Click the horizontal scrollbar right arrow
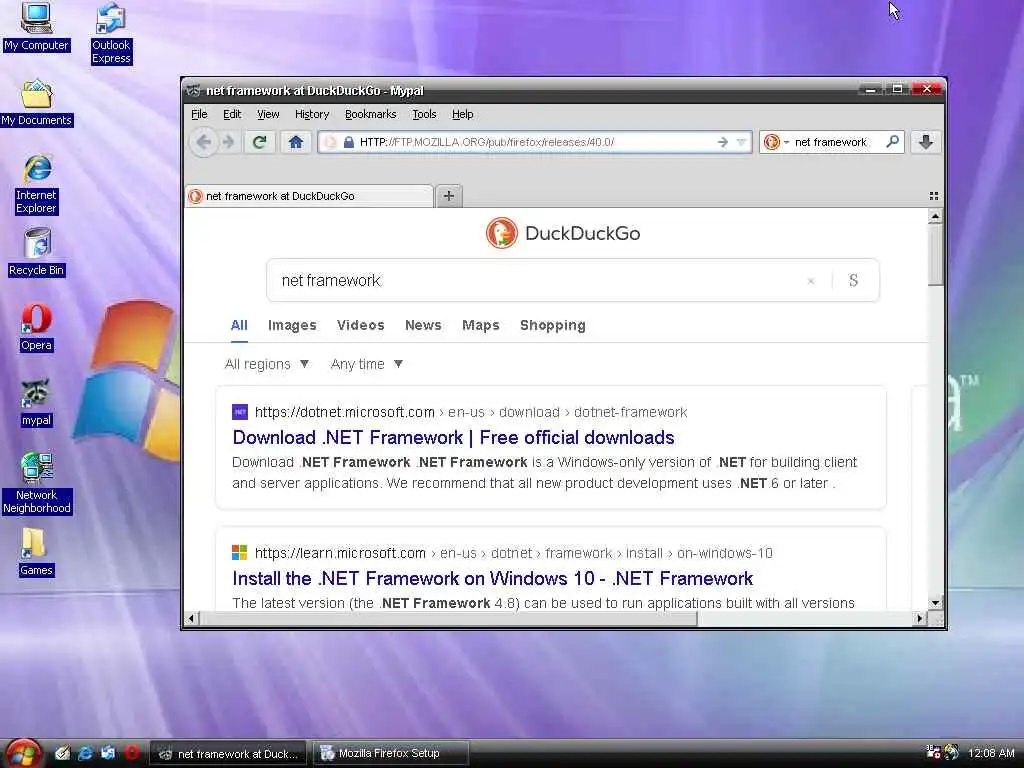Screen dimensions: 1024x768 tap(920, 618)
